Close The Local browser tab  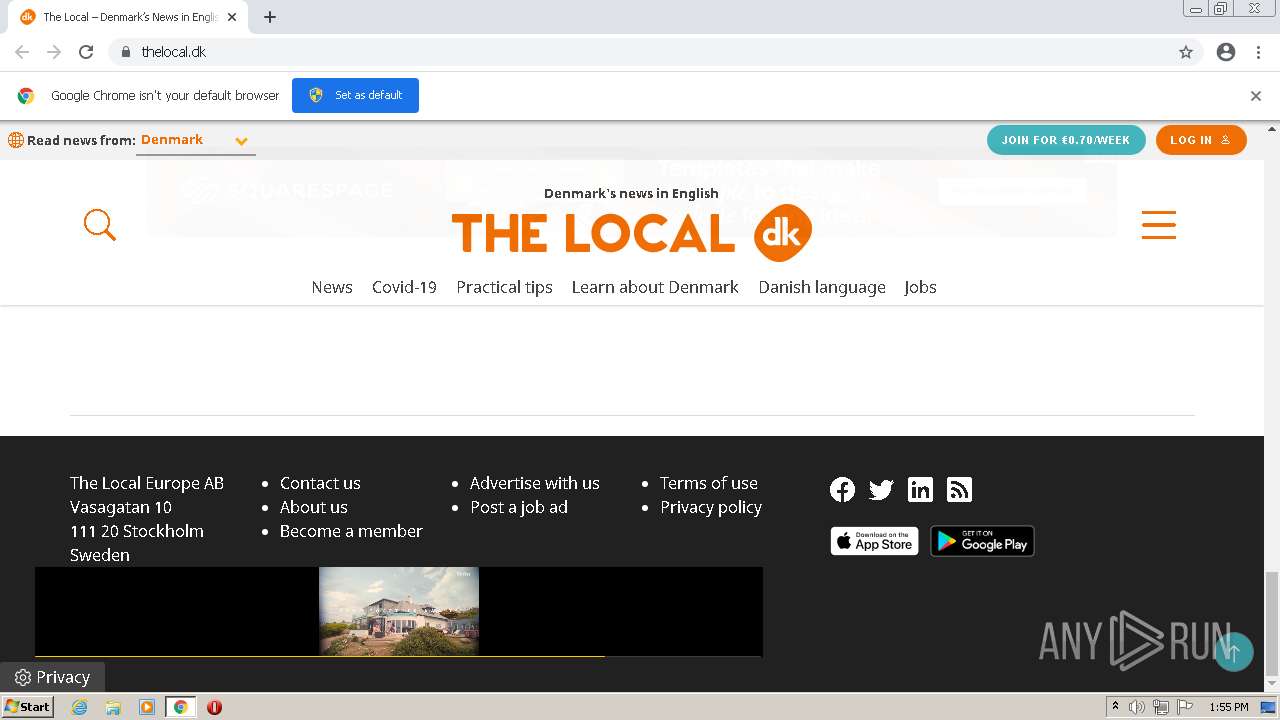[232, 17]
